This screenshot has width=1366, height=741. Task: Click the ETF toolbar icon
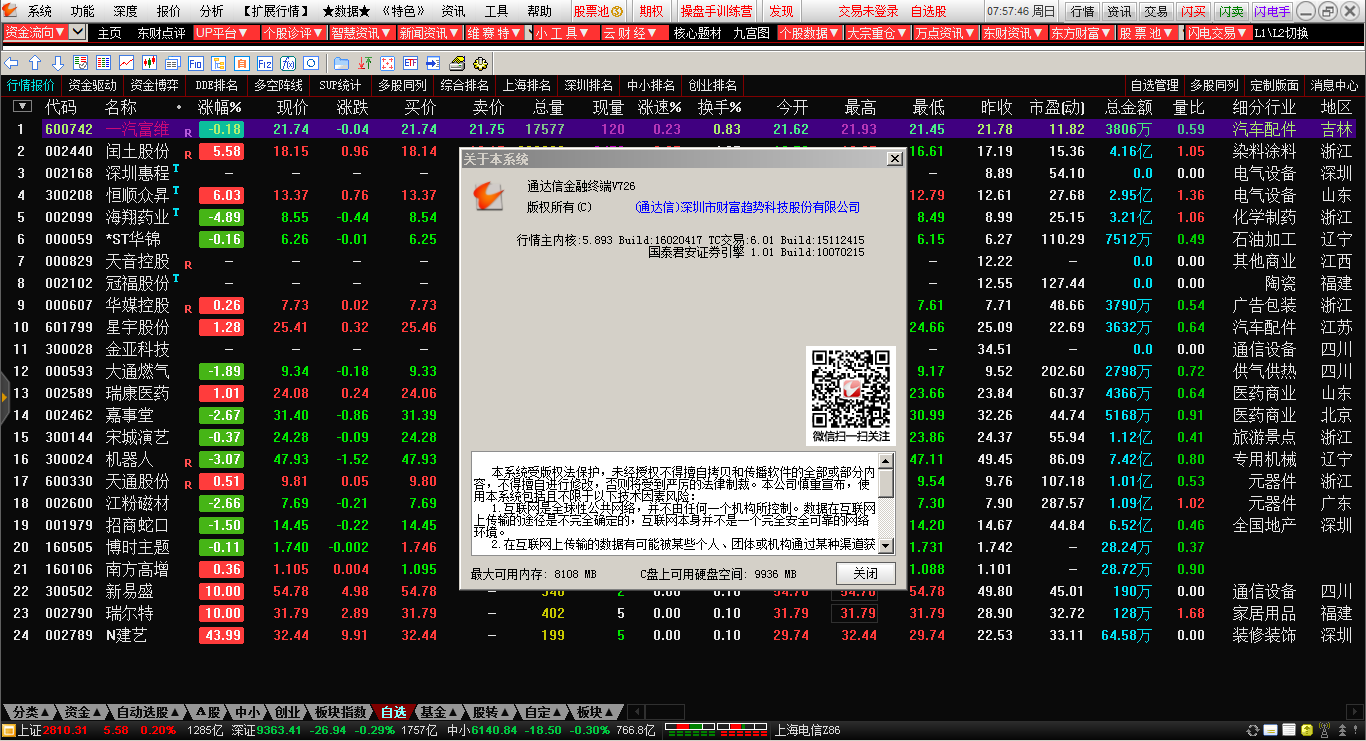coord(410,63)
